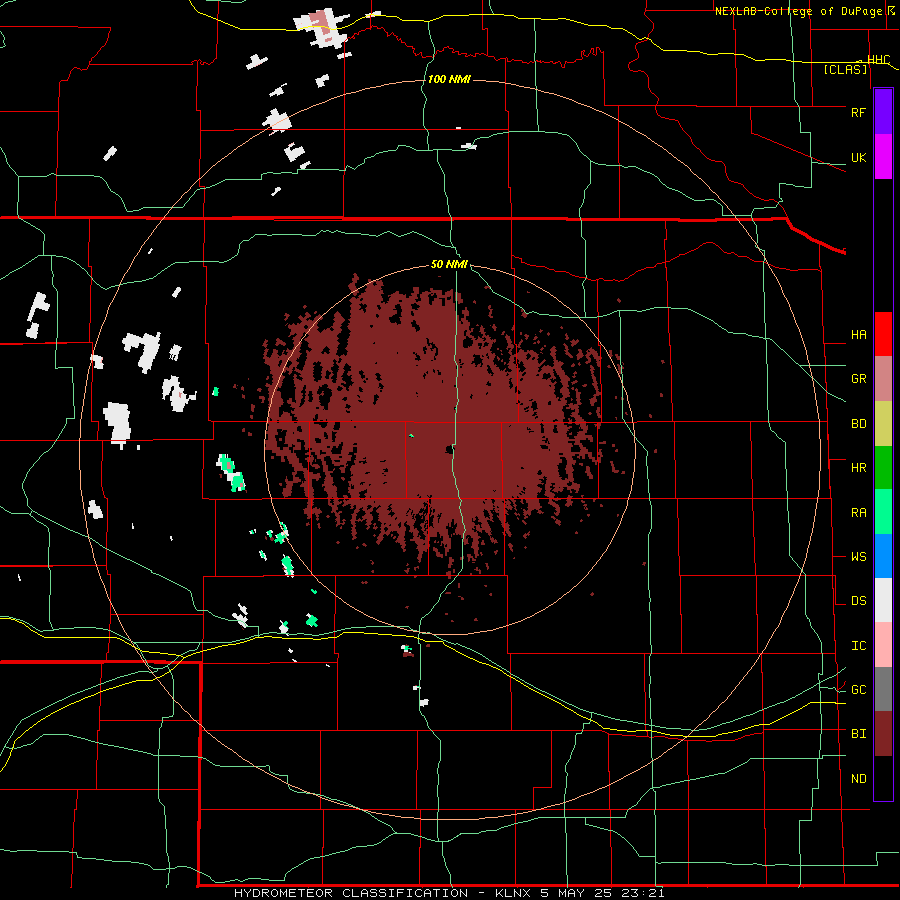
Task: Click the HA legend label
Action: [x=859, y=335]
